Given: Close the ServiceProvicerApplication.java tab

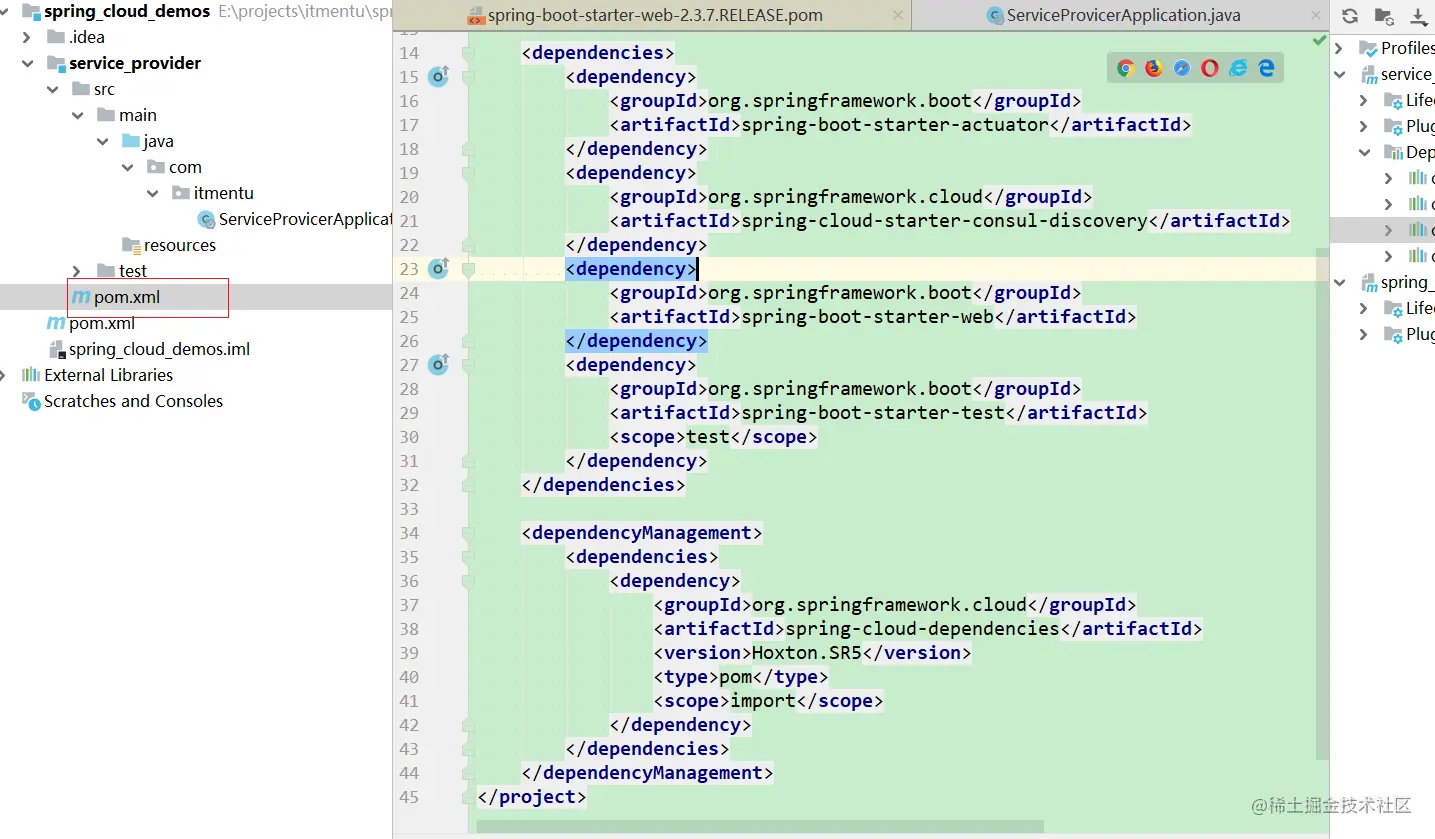Looking at the screenshot, I should click(1315, 15).
